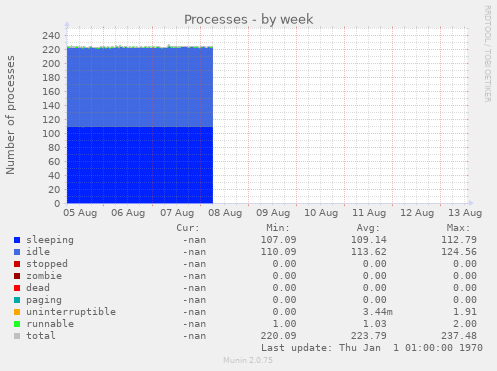
Task: Click the zombie legend color swatch
Action: [x=17, y=276]
